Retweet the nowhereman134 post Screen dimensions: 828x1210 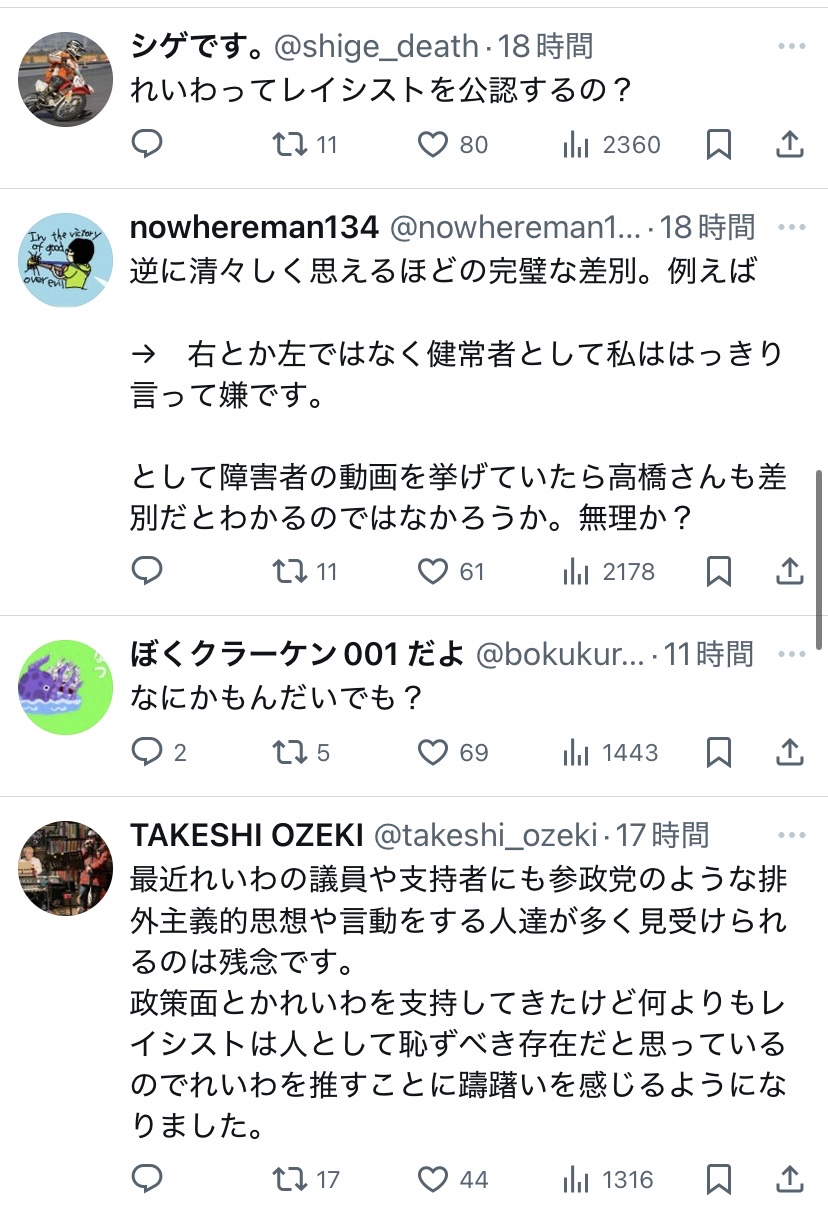(291, 571)
